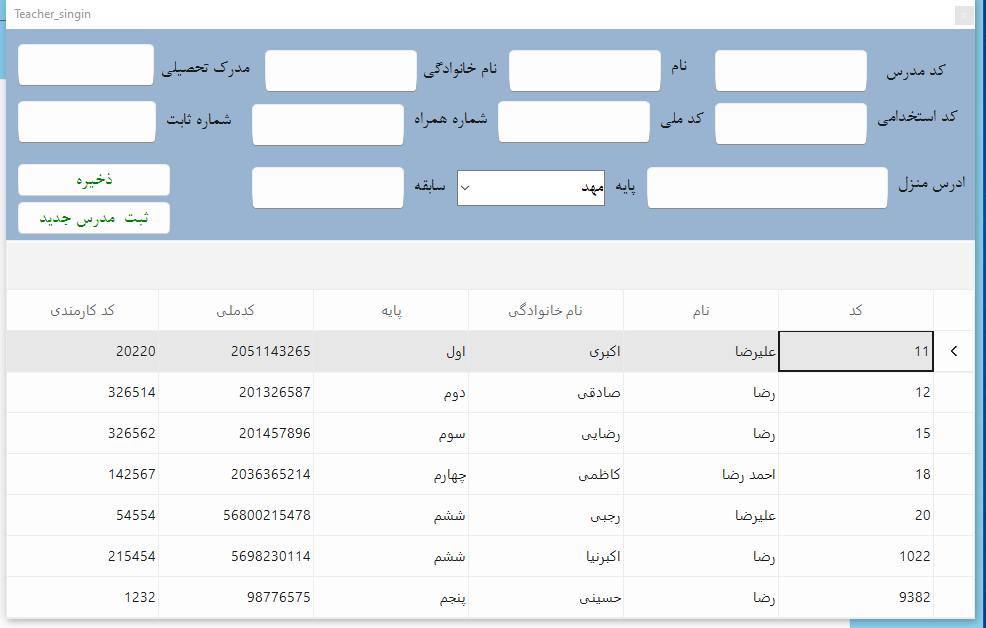Screen dimensions: 986x628
Task: Open the پایه grade dropdown
Action: (531, 187)
